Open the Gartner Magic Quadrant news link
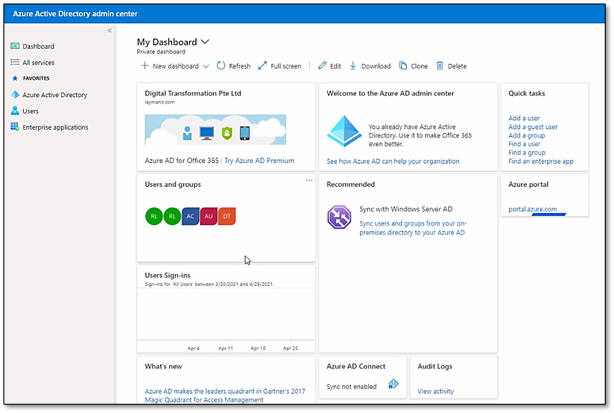 tap(225, 395)
